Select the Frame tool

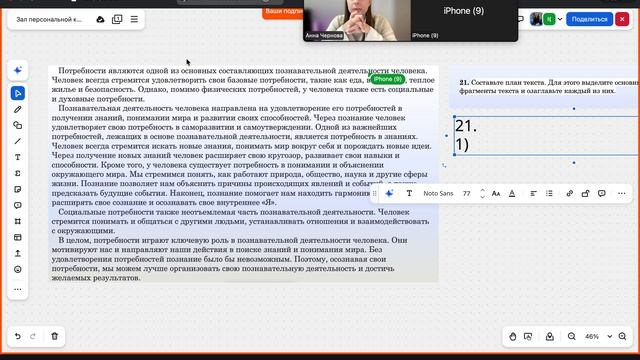tap(18, 221)
